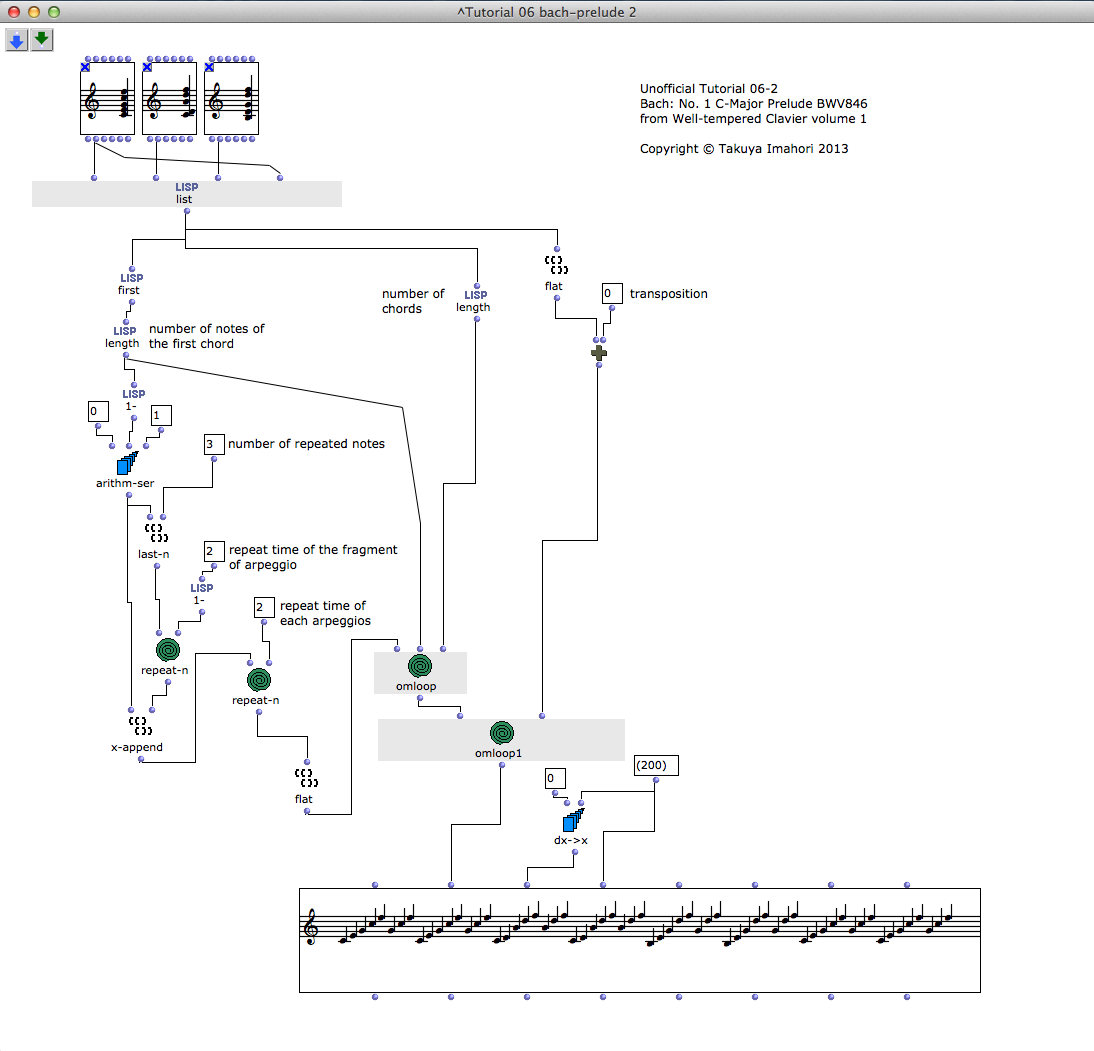The image size is (1094, 1051).
Task: Click the repeat-n icon above x-append
Action: tap(168, 650)
